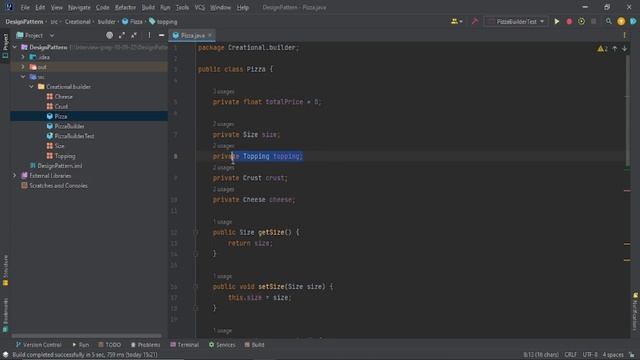The height and width of the screenshot is (360, 640).
Task: Click the CRLF line separator indicator
Action: pos(570,355)
